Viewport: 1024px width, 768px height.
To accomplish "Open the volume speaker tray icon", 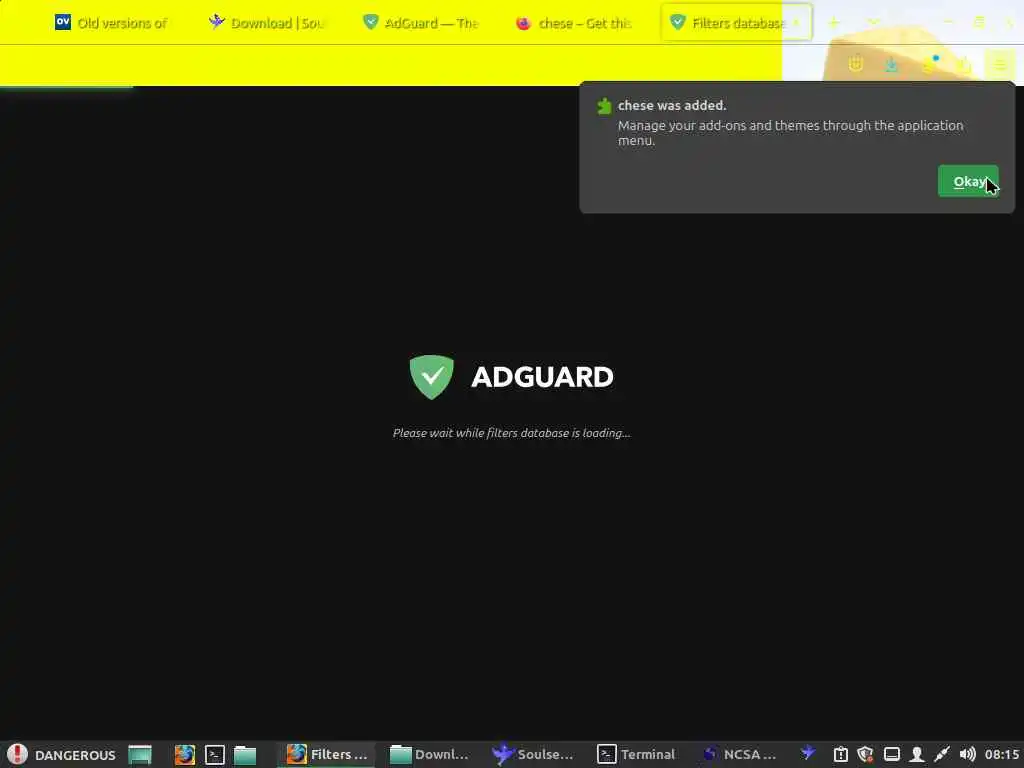I will (x=968, y=754).
